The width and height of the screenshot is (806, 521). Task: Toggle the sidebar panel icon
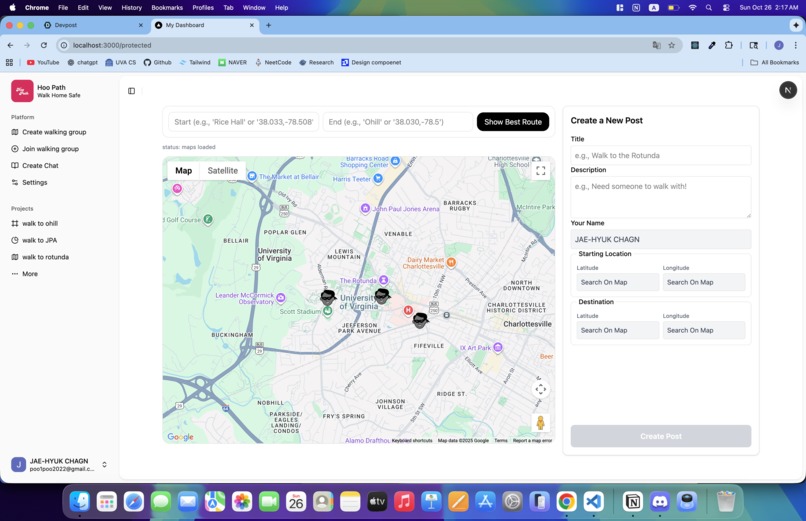(132, 91)
